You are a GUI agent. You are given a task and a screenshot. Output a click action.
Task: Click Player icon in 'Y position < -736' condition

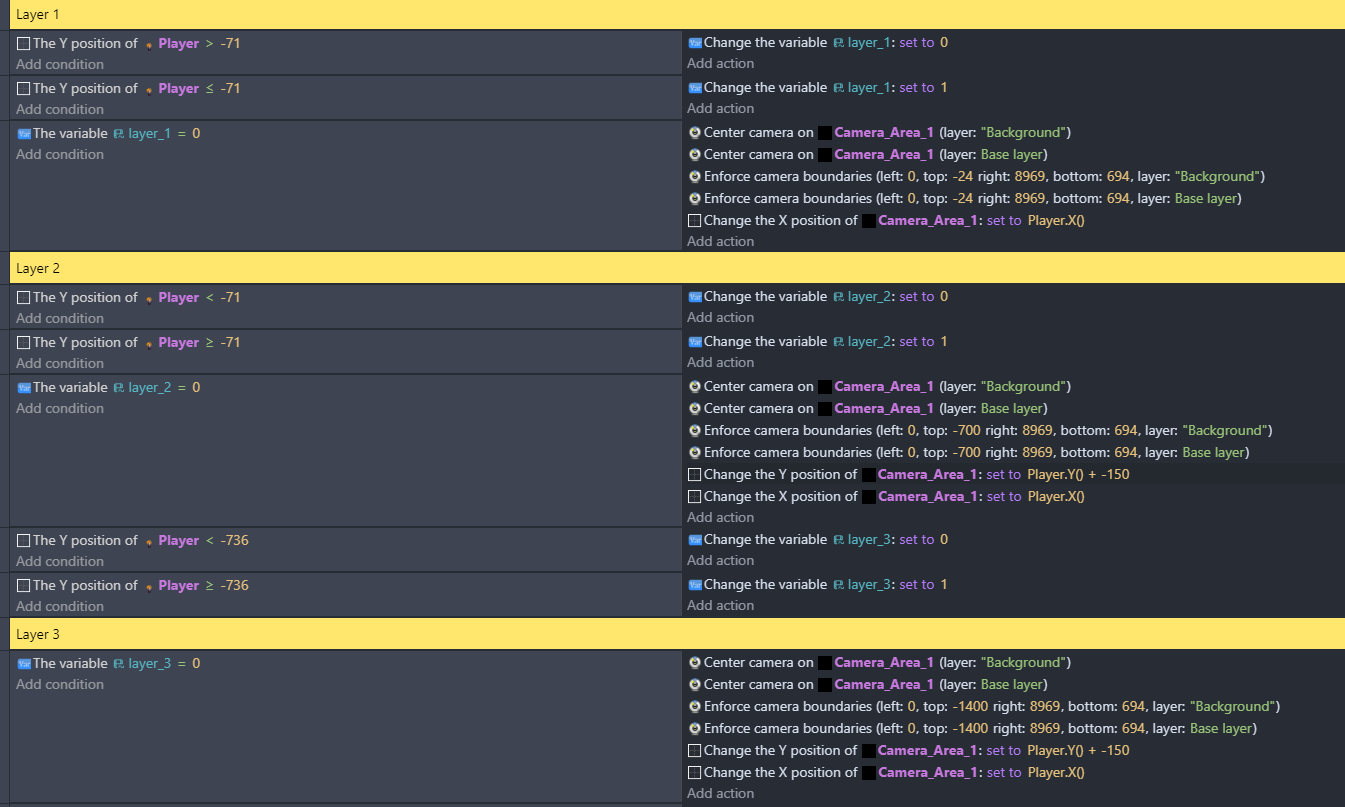(x=150, y=540)
